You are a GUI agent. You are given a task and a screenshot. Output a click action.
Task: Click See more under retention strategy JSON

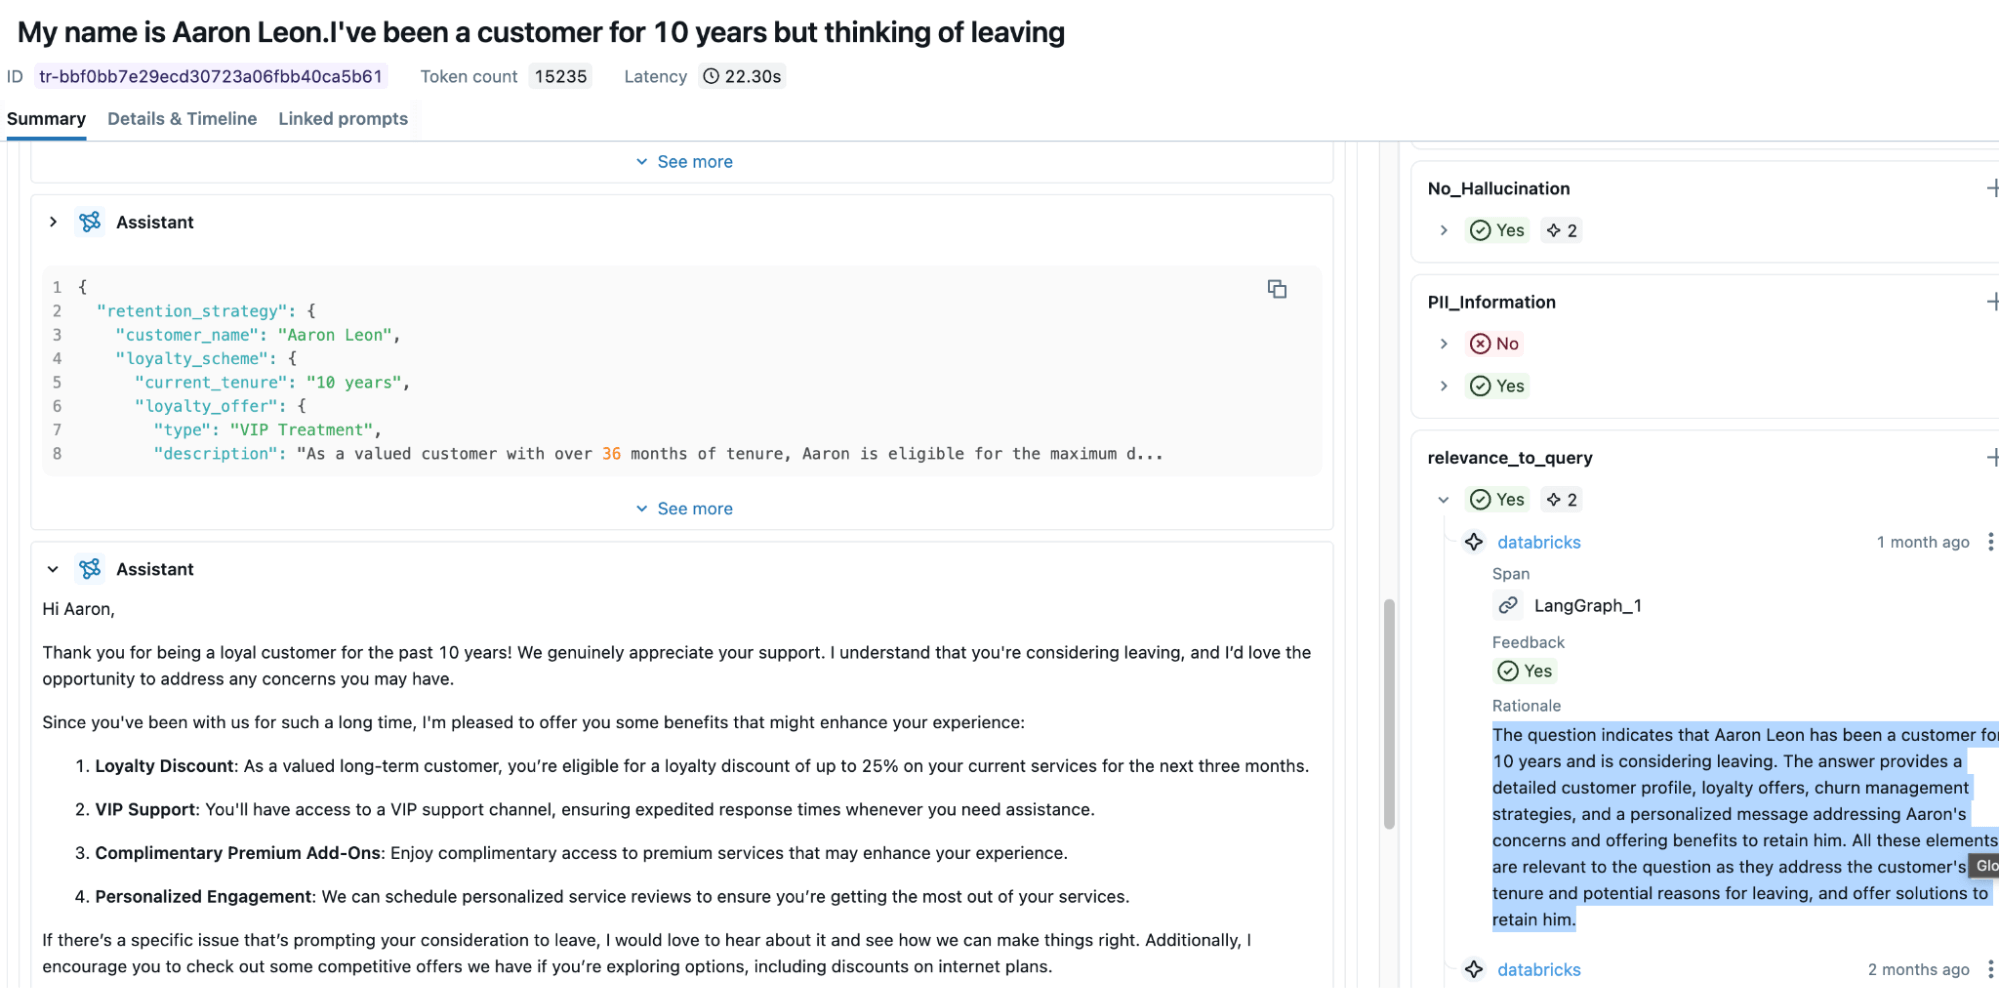pos(685,509)
